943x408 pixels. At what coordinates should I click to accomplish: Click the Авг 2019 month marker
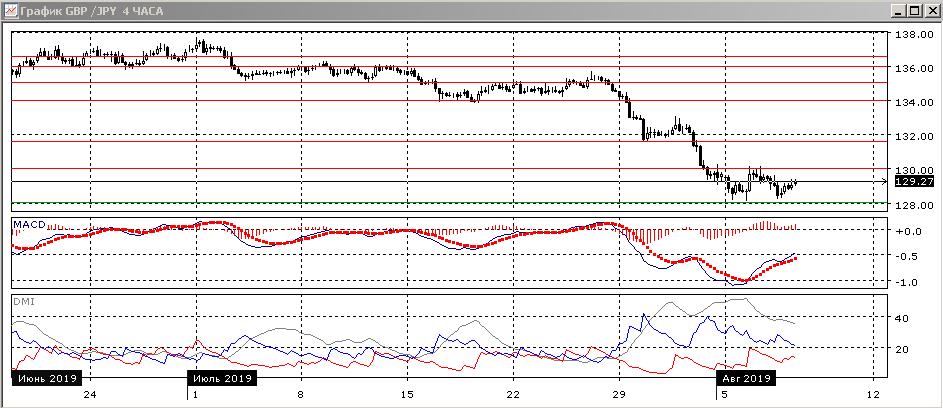click(x=743, y=379)
